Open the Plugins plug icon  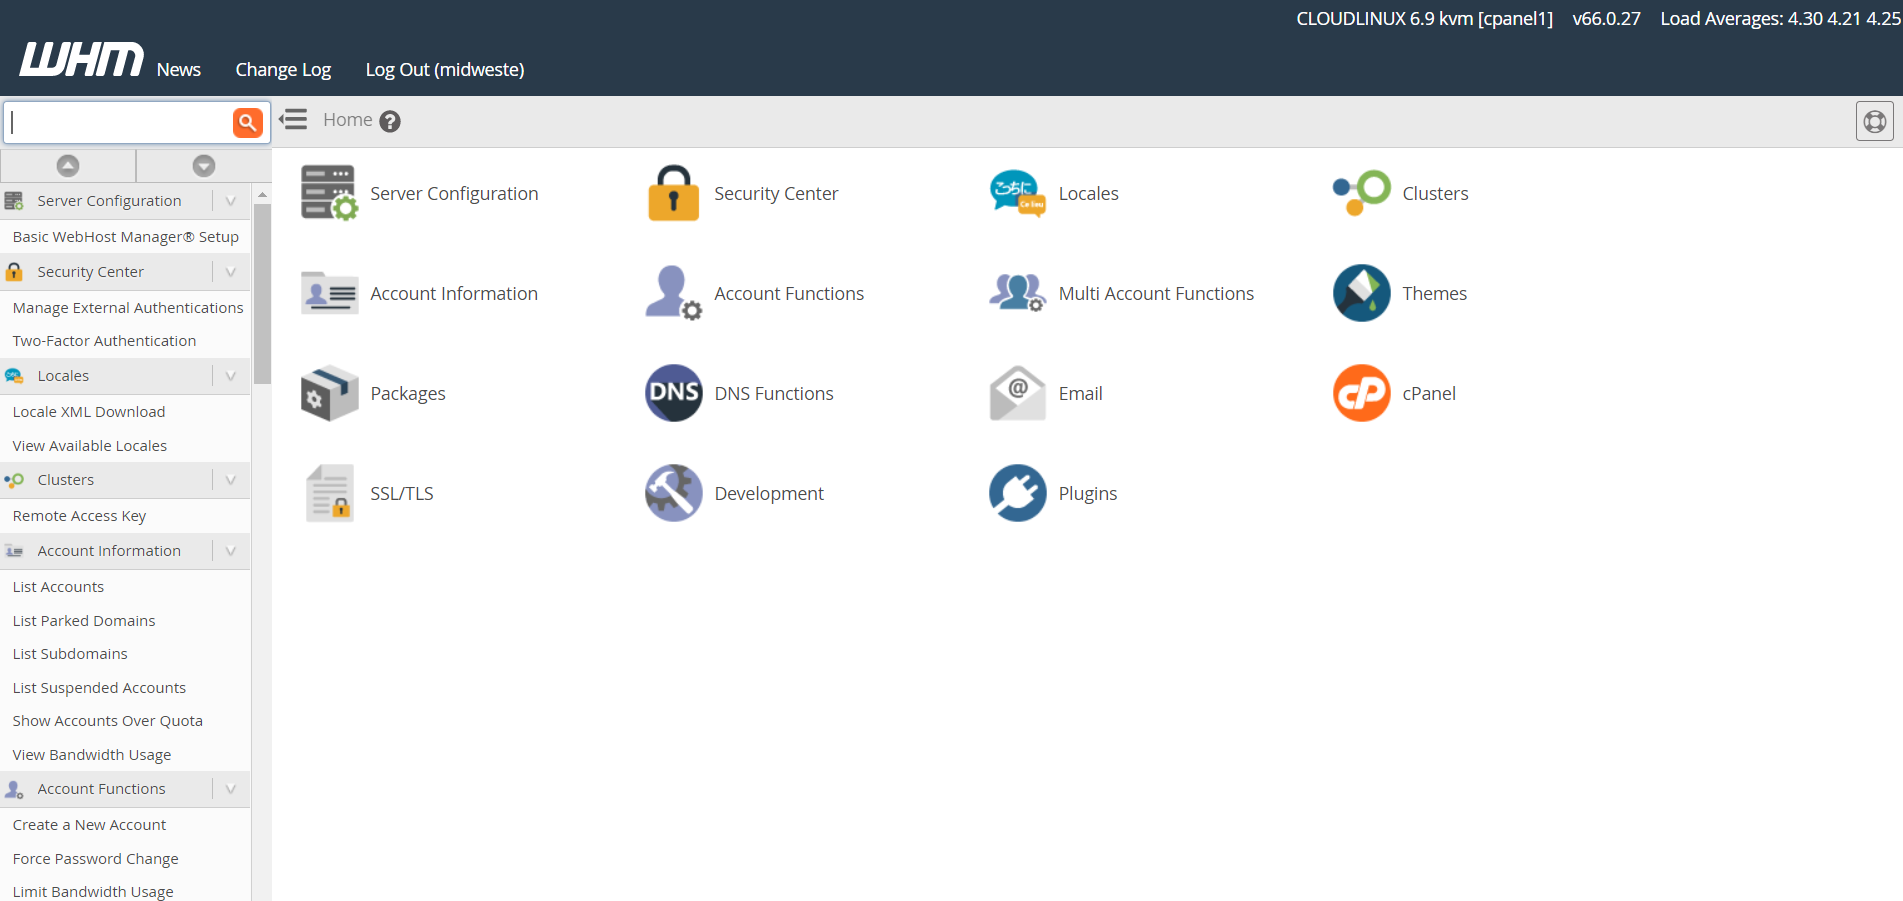[x=1017, y=493]
